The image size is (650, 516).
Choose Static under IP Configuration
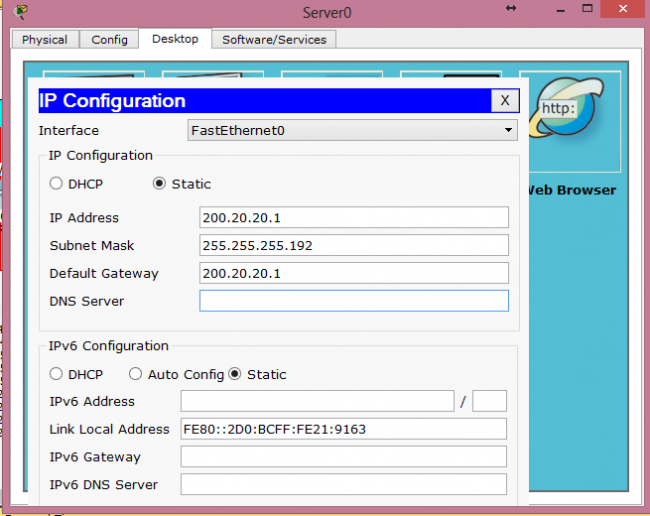(159, 184)
